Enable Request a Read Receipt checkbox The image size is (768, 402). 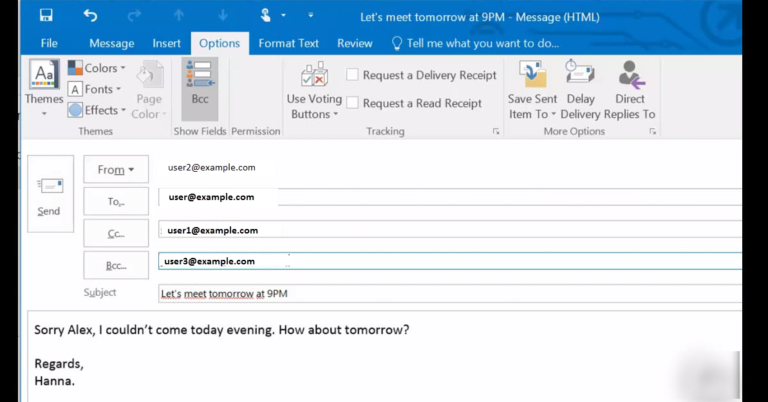[352, 103]
